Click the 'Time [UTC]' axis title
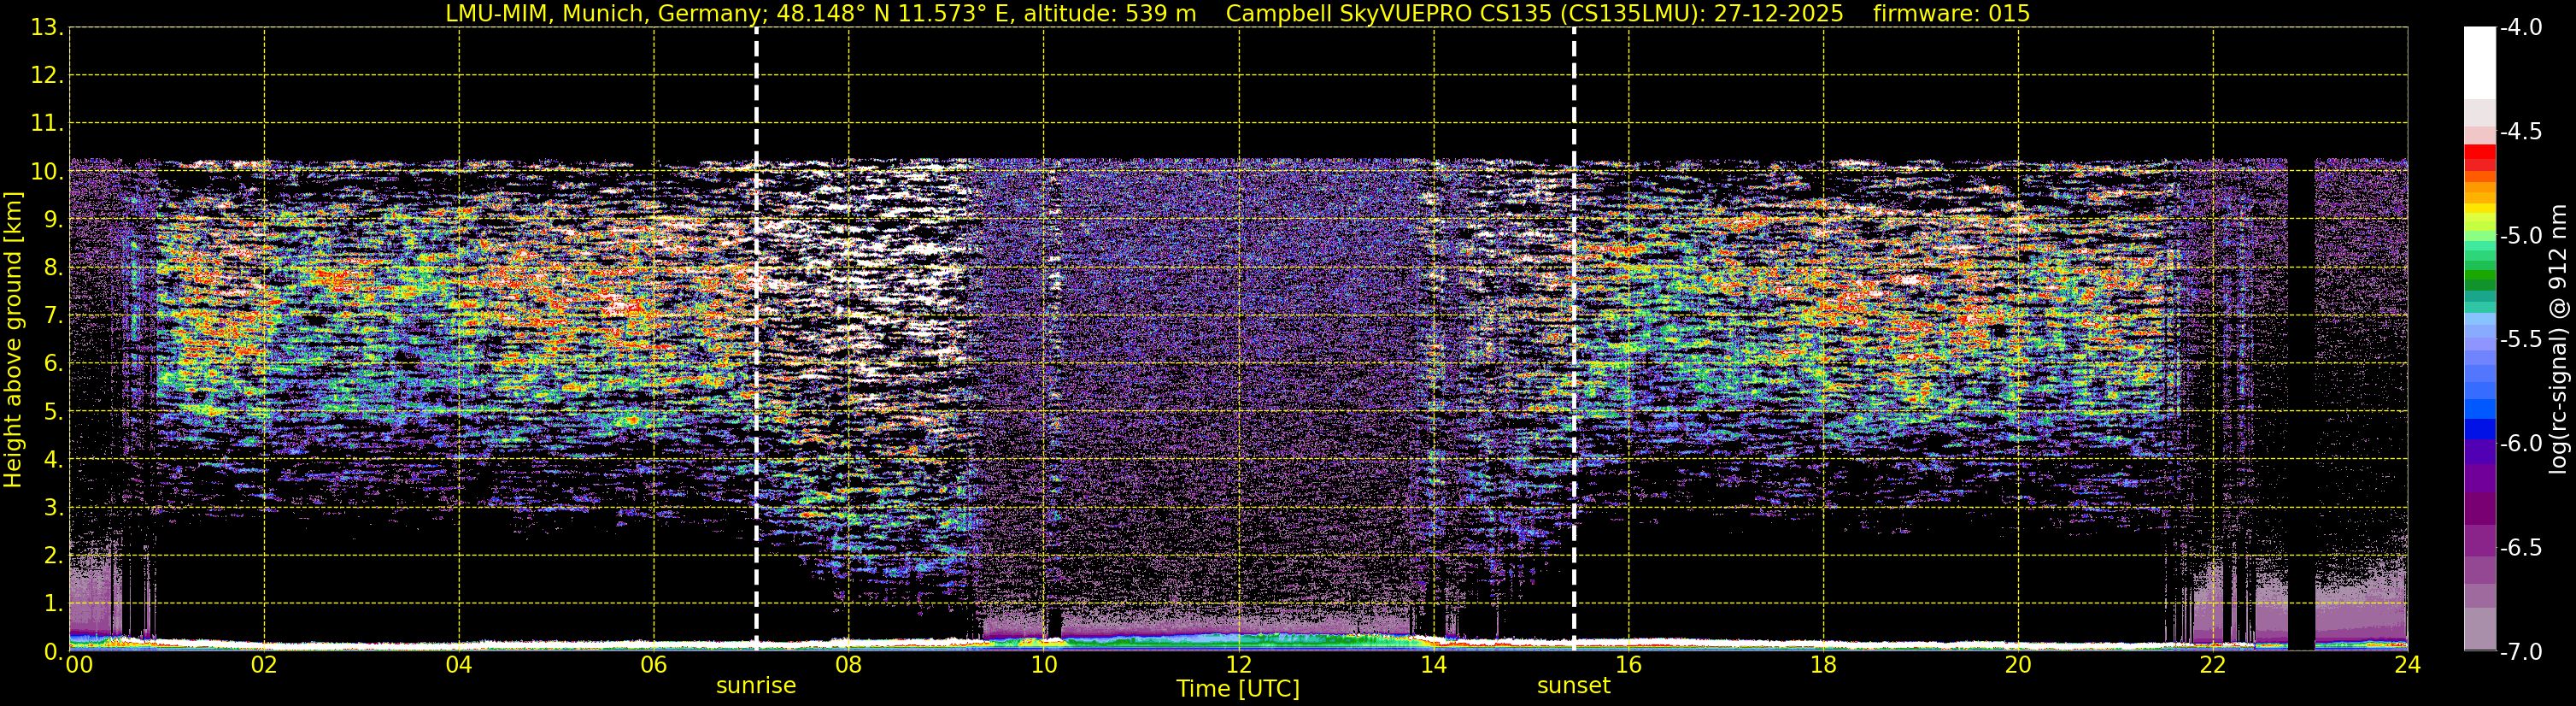Image resolution: width=2576 pixels, height=706 pixels. tap(1238, 689)
